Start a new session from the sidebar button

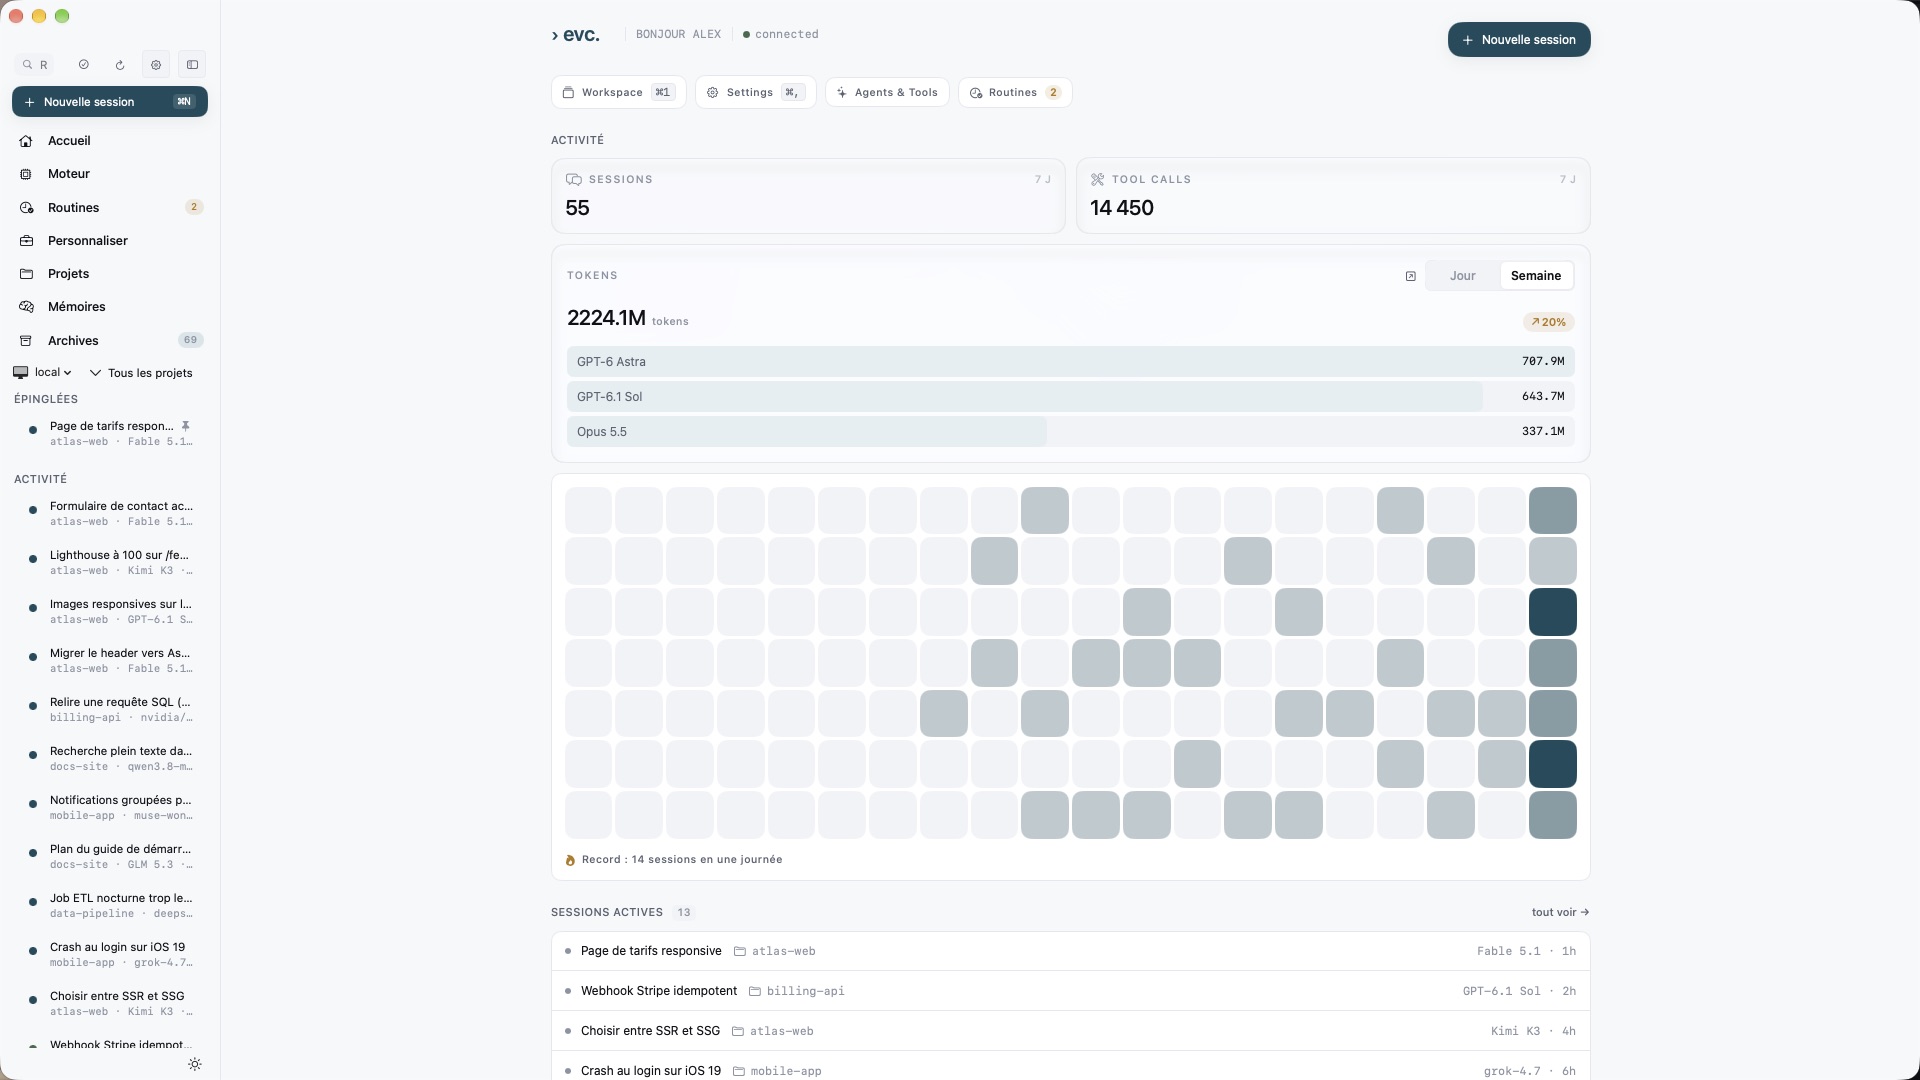(x=110, y=102)
